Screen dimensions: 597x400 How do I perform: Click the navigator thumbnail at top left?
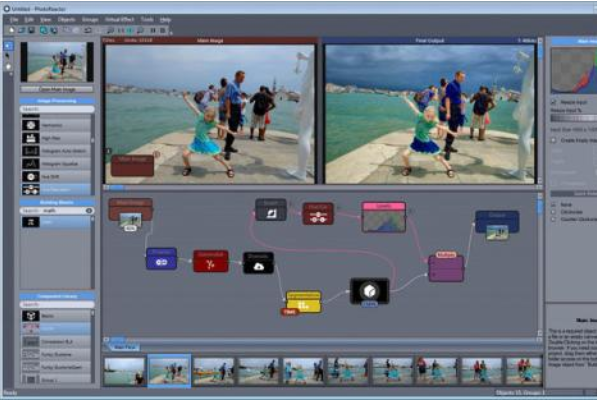(x=57, y=62)
